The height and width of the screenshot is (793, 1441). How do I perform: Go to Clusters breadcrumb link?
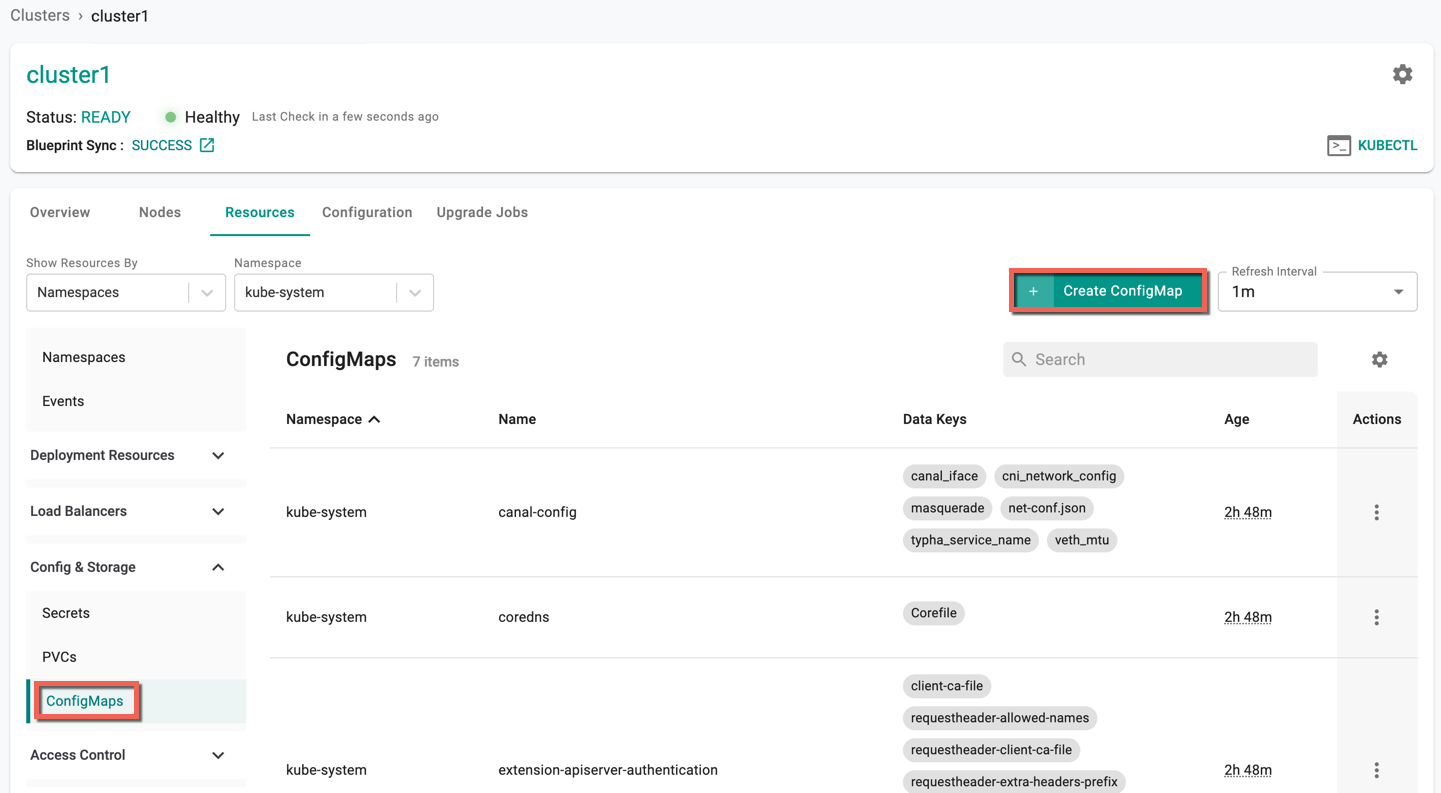click(40, 15)
